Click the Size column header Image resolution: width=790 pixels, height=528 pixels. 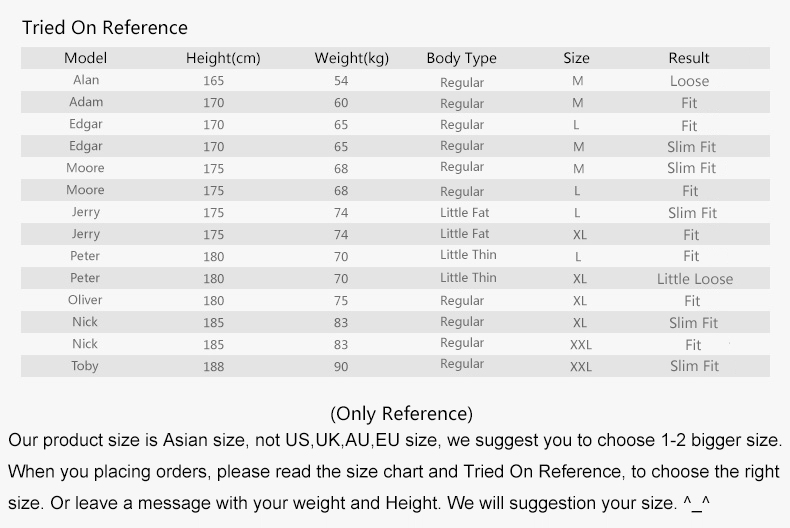(x=577, y=58)
